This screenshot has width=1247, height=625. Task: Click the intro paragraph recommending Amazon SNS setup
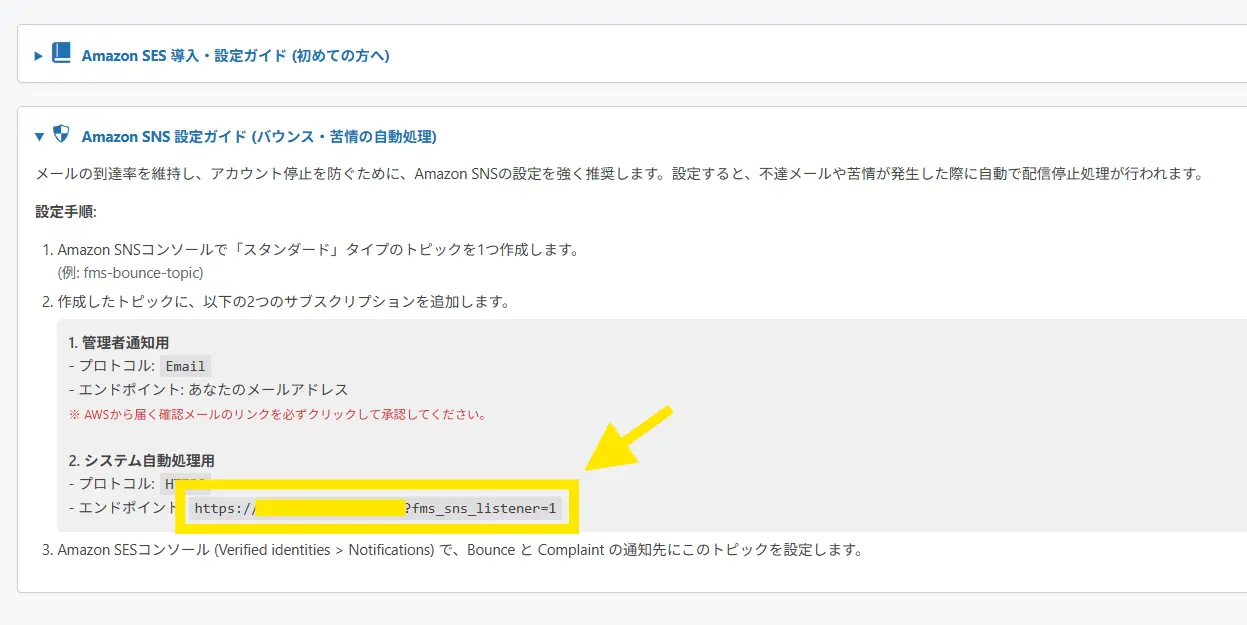point(617,174)
